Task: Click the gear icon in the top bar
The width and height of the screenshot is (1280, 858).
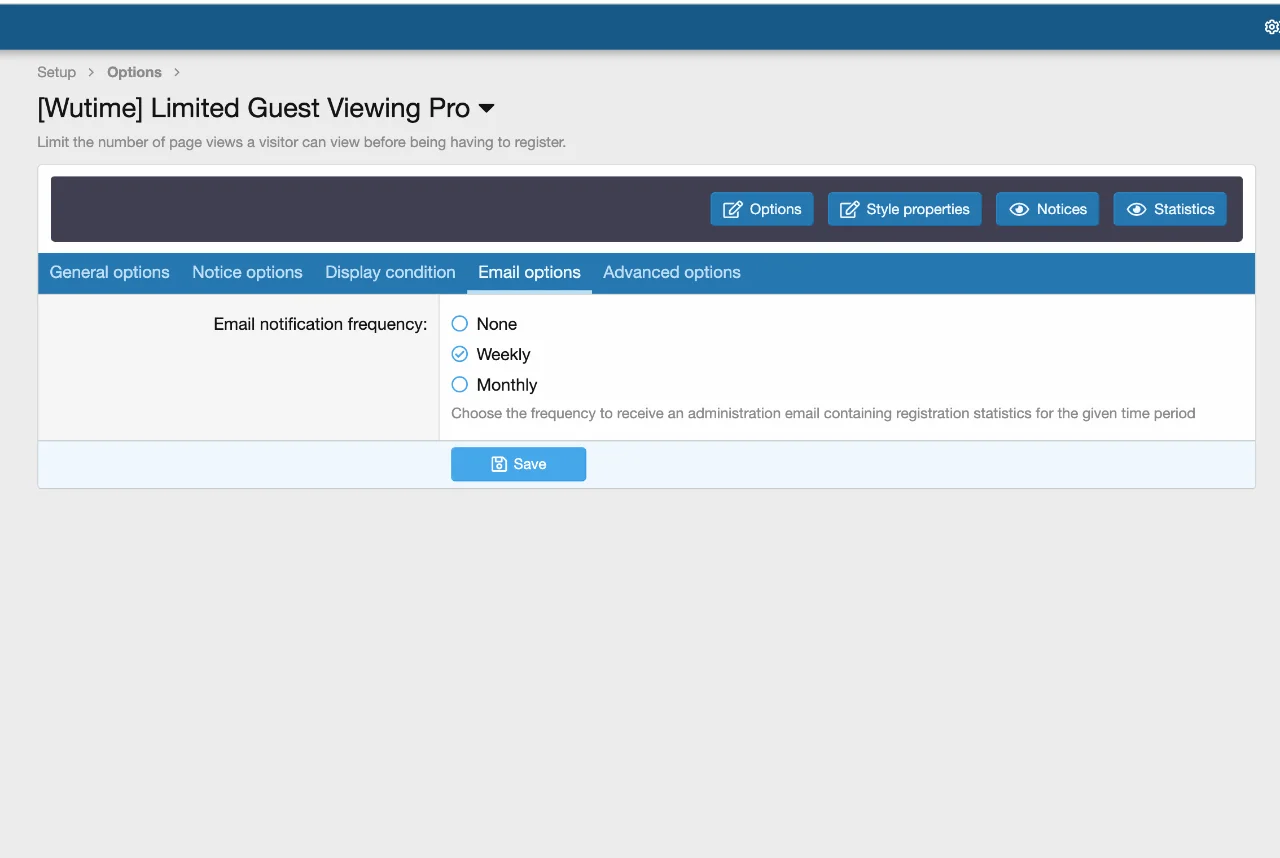Action: click(1272, 27)
